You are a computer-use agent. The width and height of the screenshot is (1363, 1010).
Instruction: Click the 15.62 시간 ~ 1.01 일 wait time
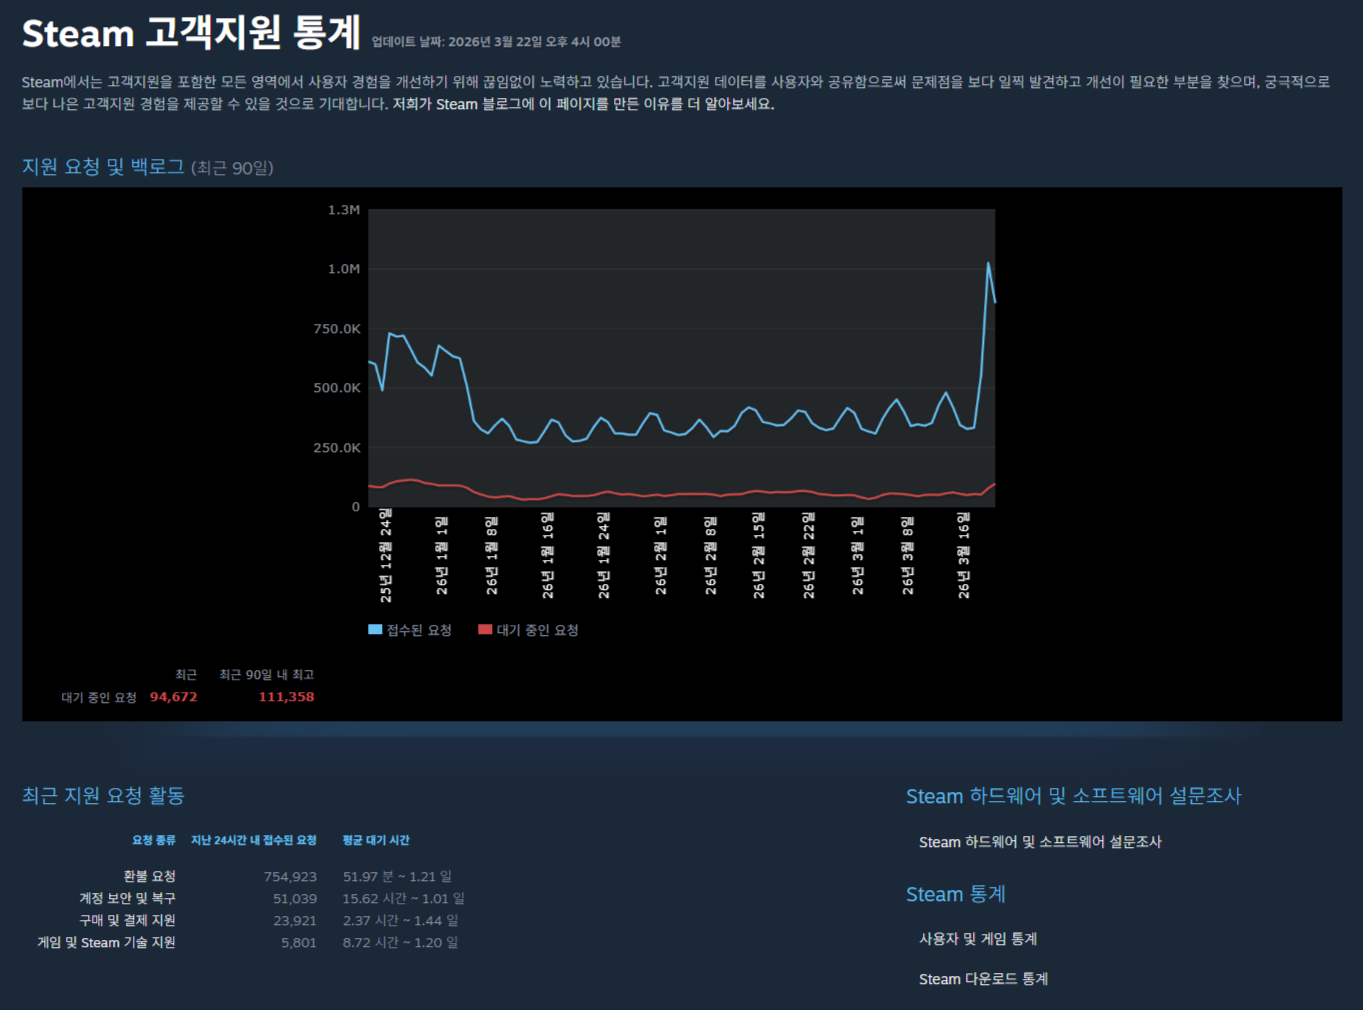(x=403, y=899)
